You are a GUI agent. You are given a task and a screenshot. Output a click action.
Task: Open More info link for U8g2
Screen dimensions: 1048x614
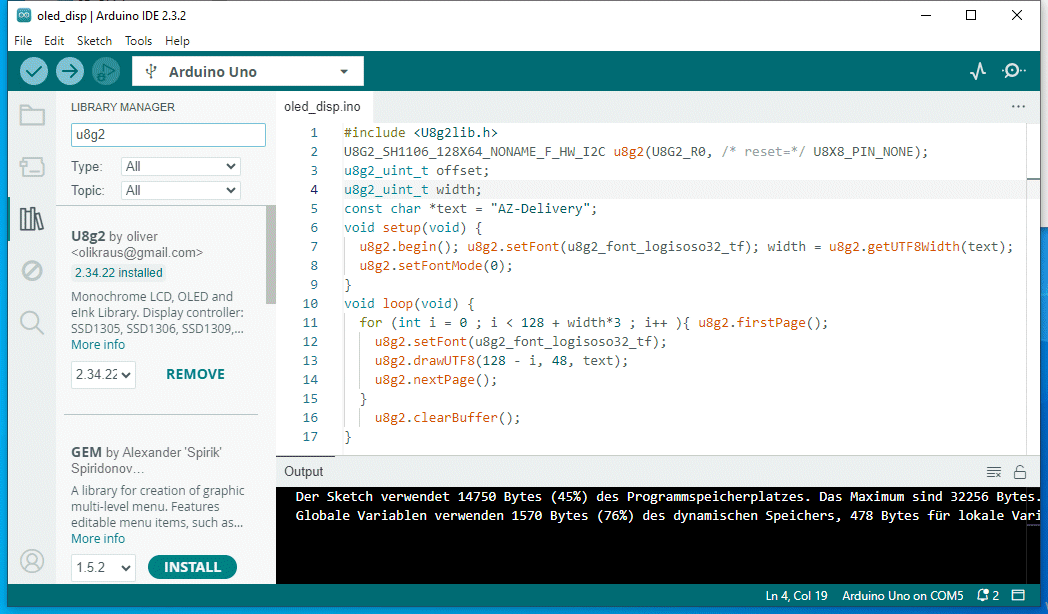pyautogui.click(x=98, y=345)
